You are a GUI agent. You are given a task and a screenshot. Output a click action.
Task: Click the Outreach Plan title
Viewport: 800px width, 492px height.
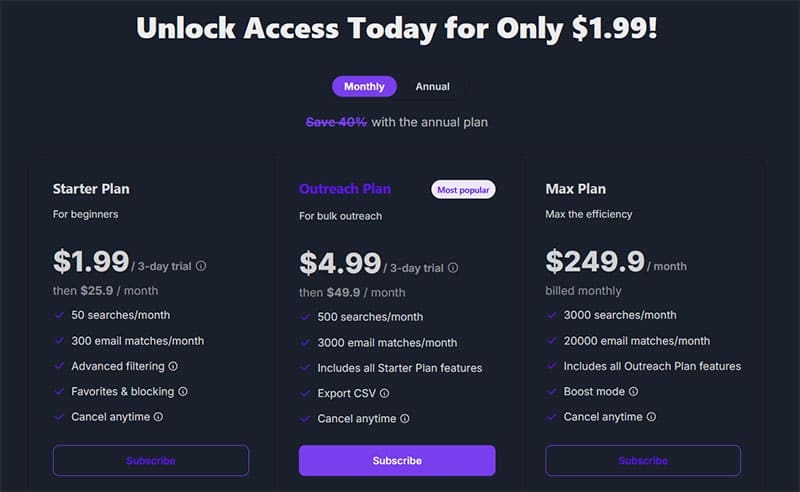345,189
